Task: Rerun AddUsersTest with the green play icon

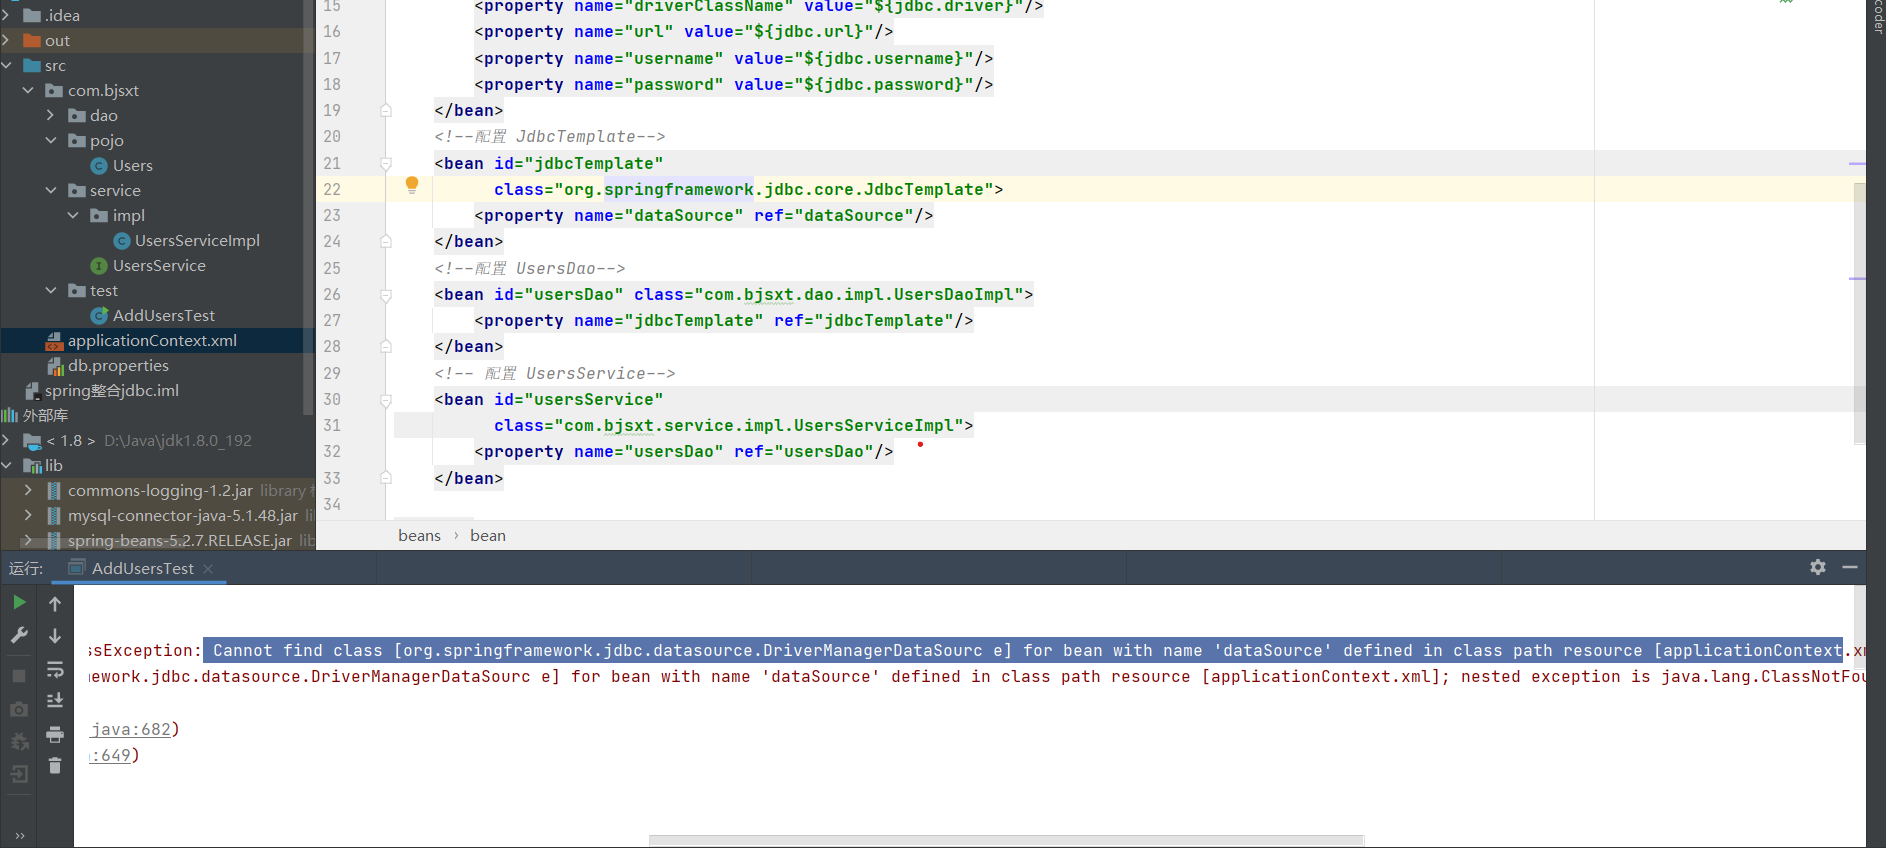Action: pyautogui.click(x=19, y=602)
